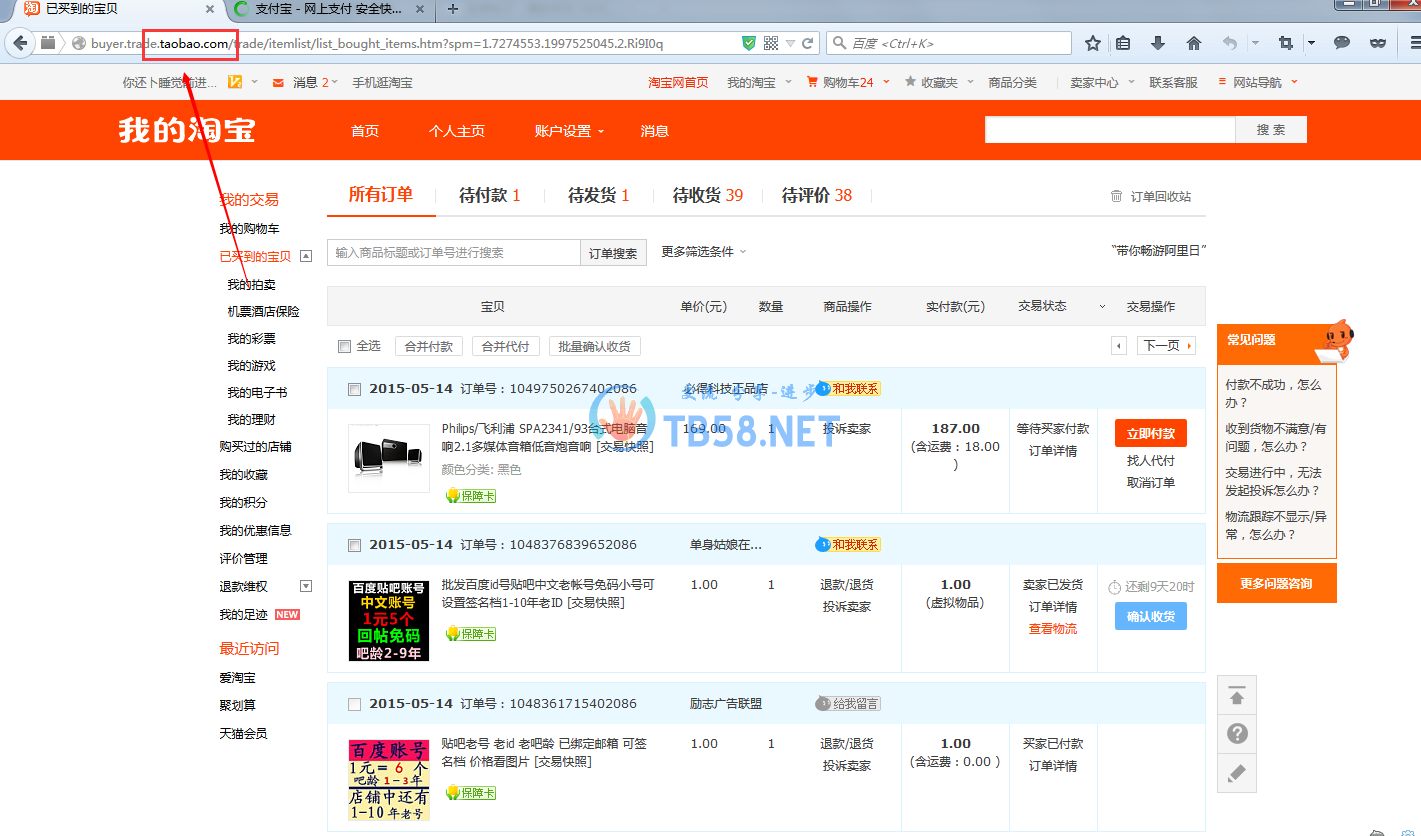Image resolution: width=1421 pixels, height=836 pixels.
Task: Go to the browser home page icon
Action: pos(1193,43)
